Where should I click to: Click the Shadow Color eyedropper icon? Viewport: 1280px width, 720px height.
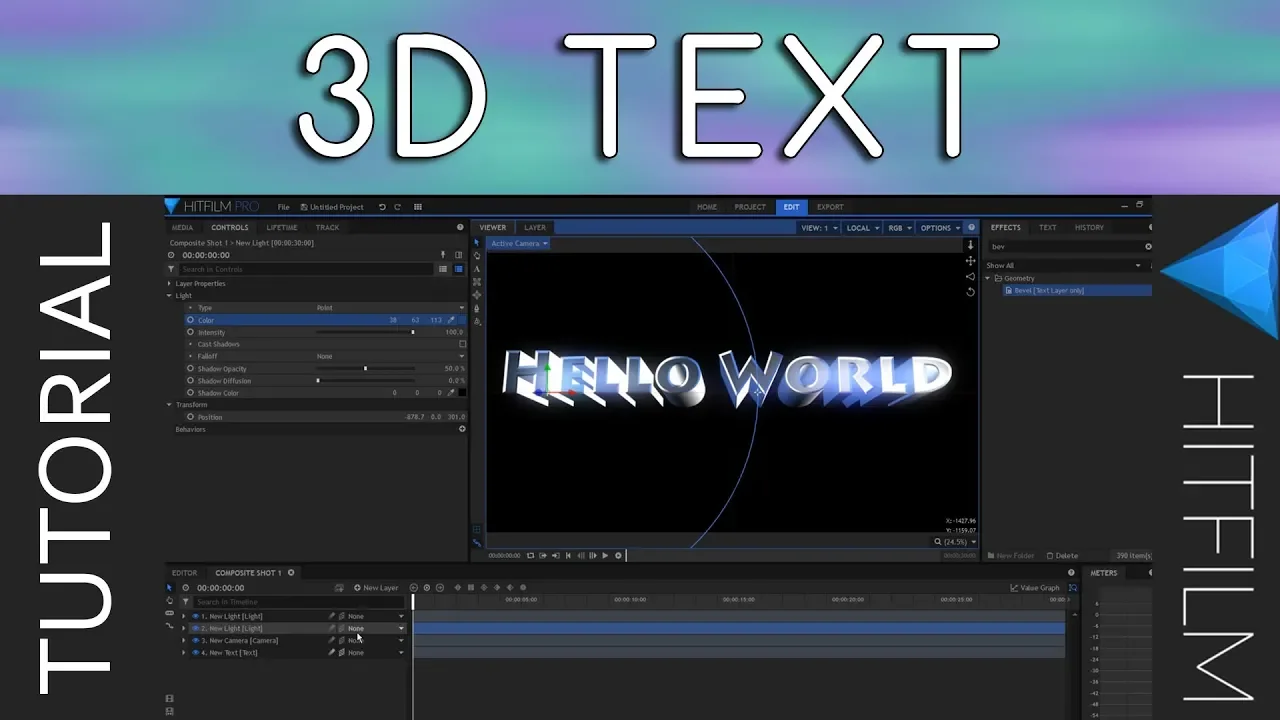(450, 393)
